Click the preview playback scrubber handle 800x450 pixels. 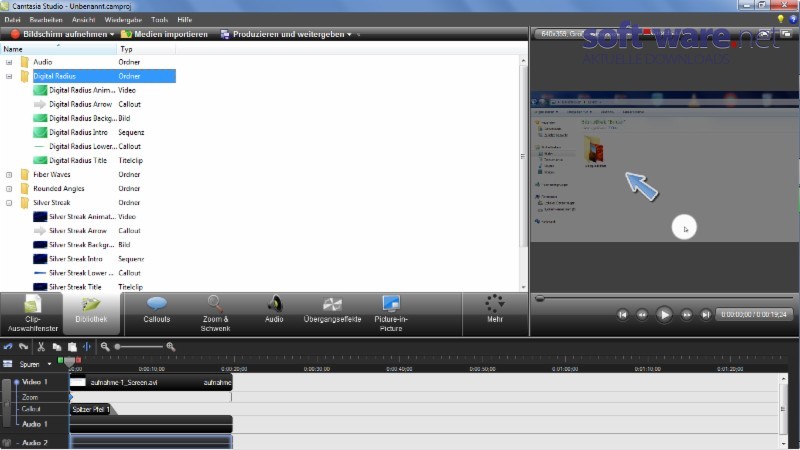[x=539, y=298]
